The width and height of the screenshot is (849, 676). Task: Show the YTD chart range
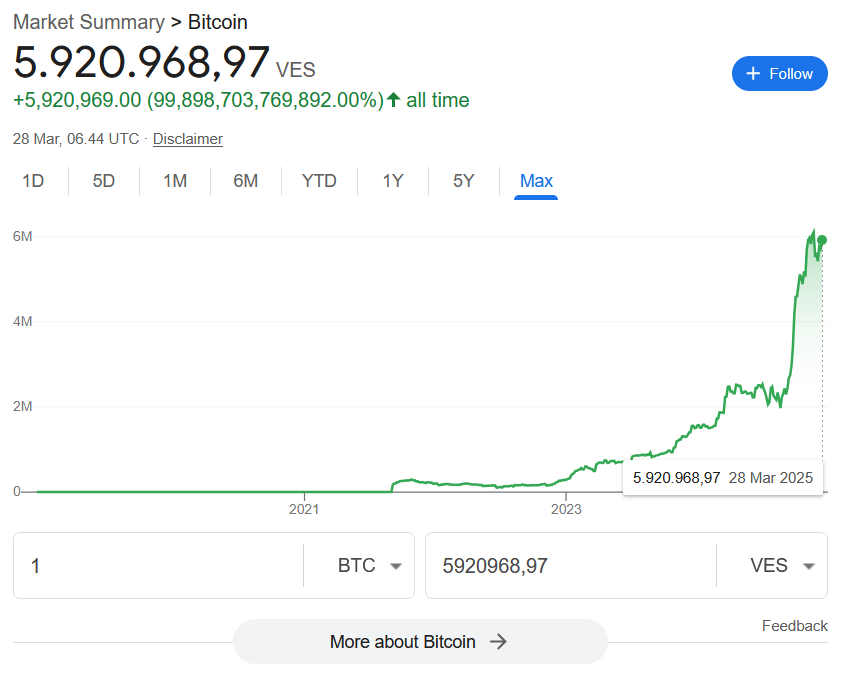click(x=319, y=181)
